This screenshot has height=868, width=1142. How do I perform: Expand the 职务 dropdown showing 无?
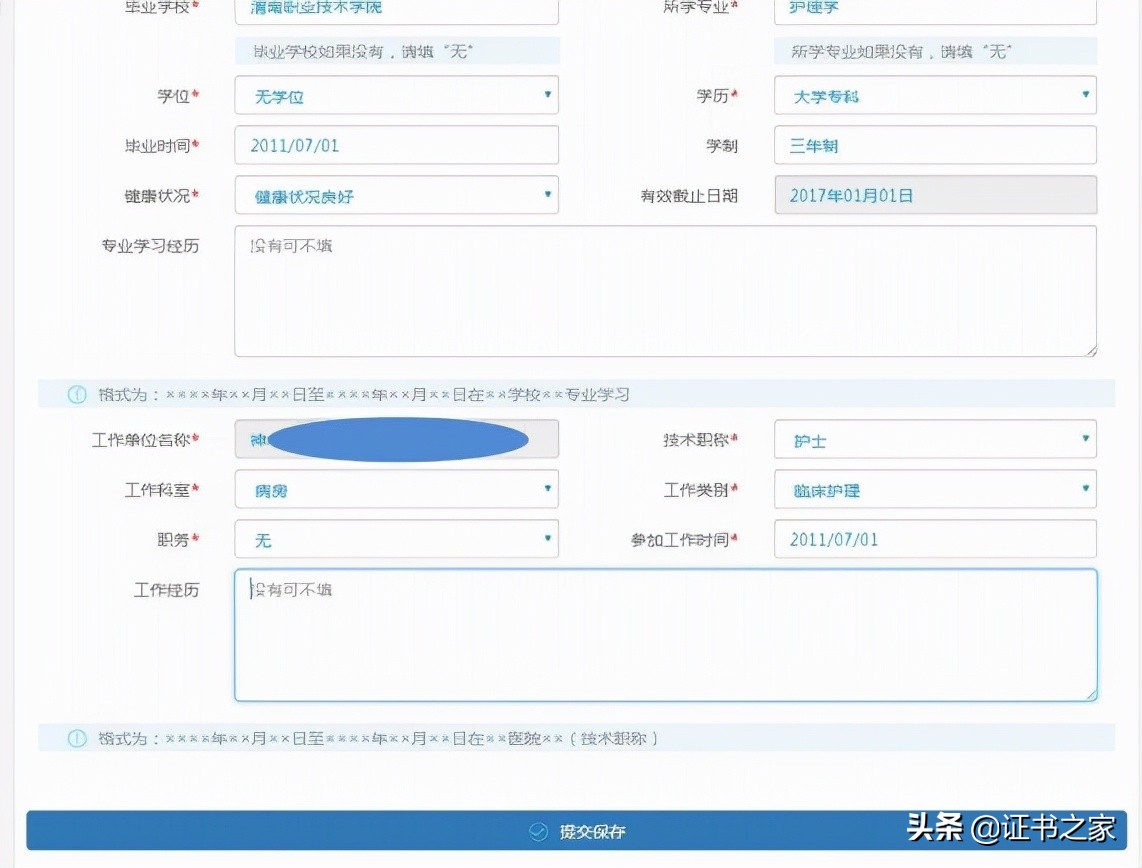pyautogui.click(x=396, y=539)
